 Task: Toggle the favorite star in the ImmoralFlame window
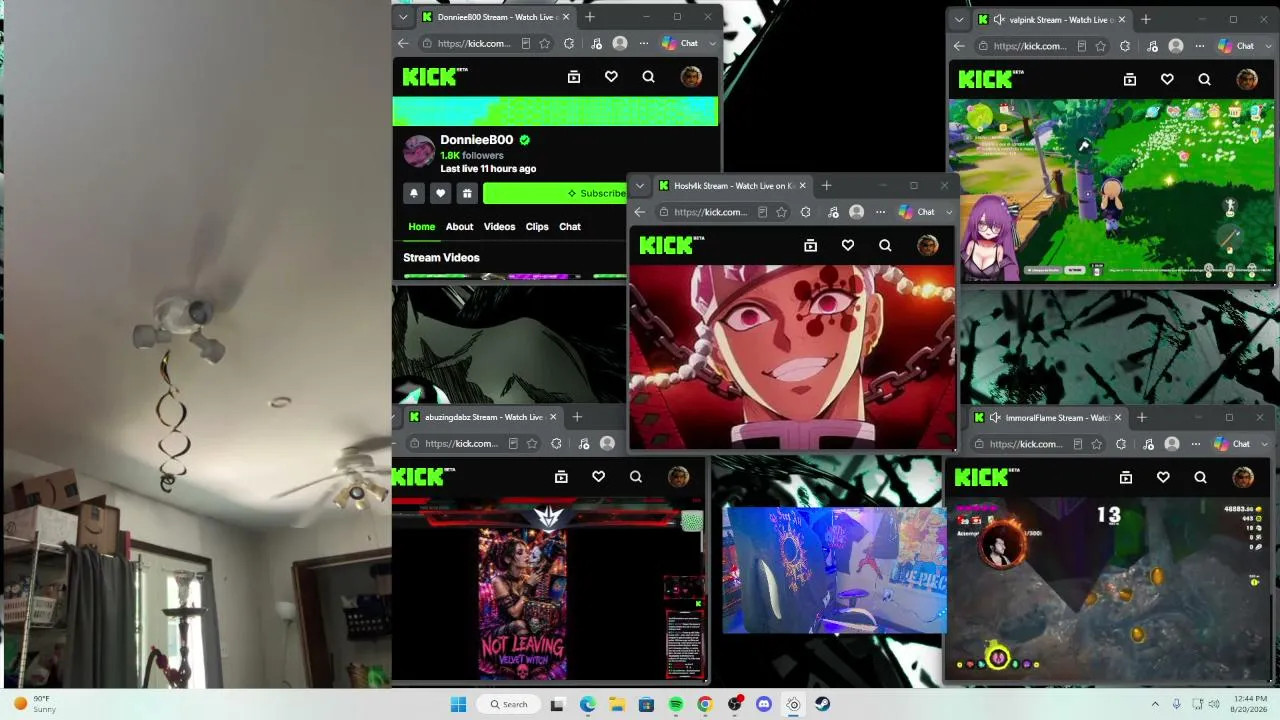click(x=1097, y=444)
